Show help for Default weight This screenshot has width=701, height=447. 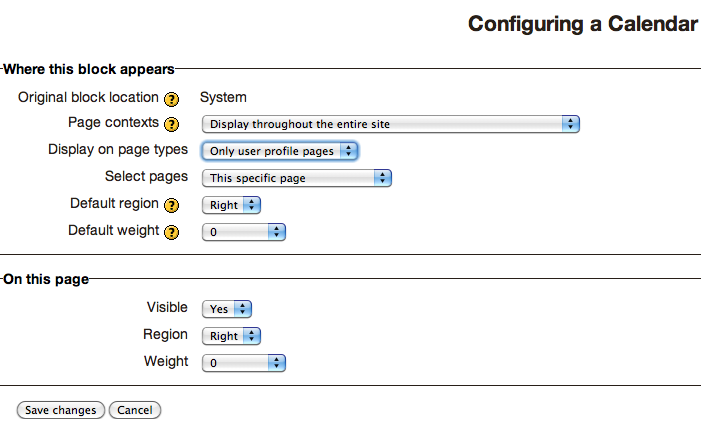click(x=171, y=232)
